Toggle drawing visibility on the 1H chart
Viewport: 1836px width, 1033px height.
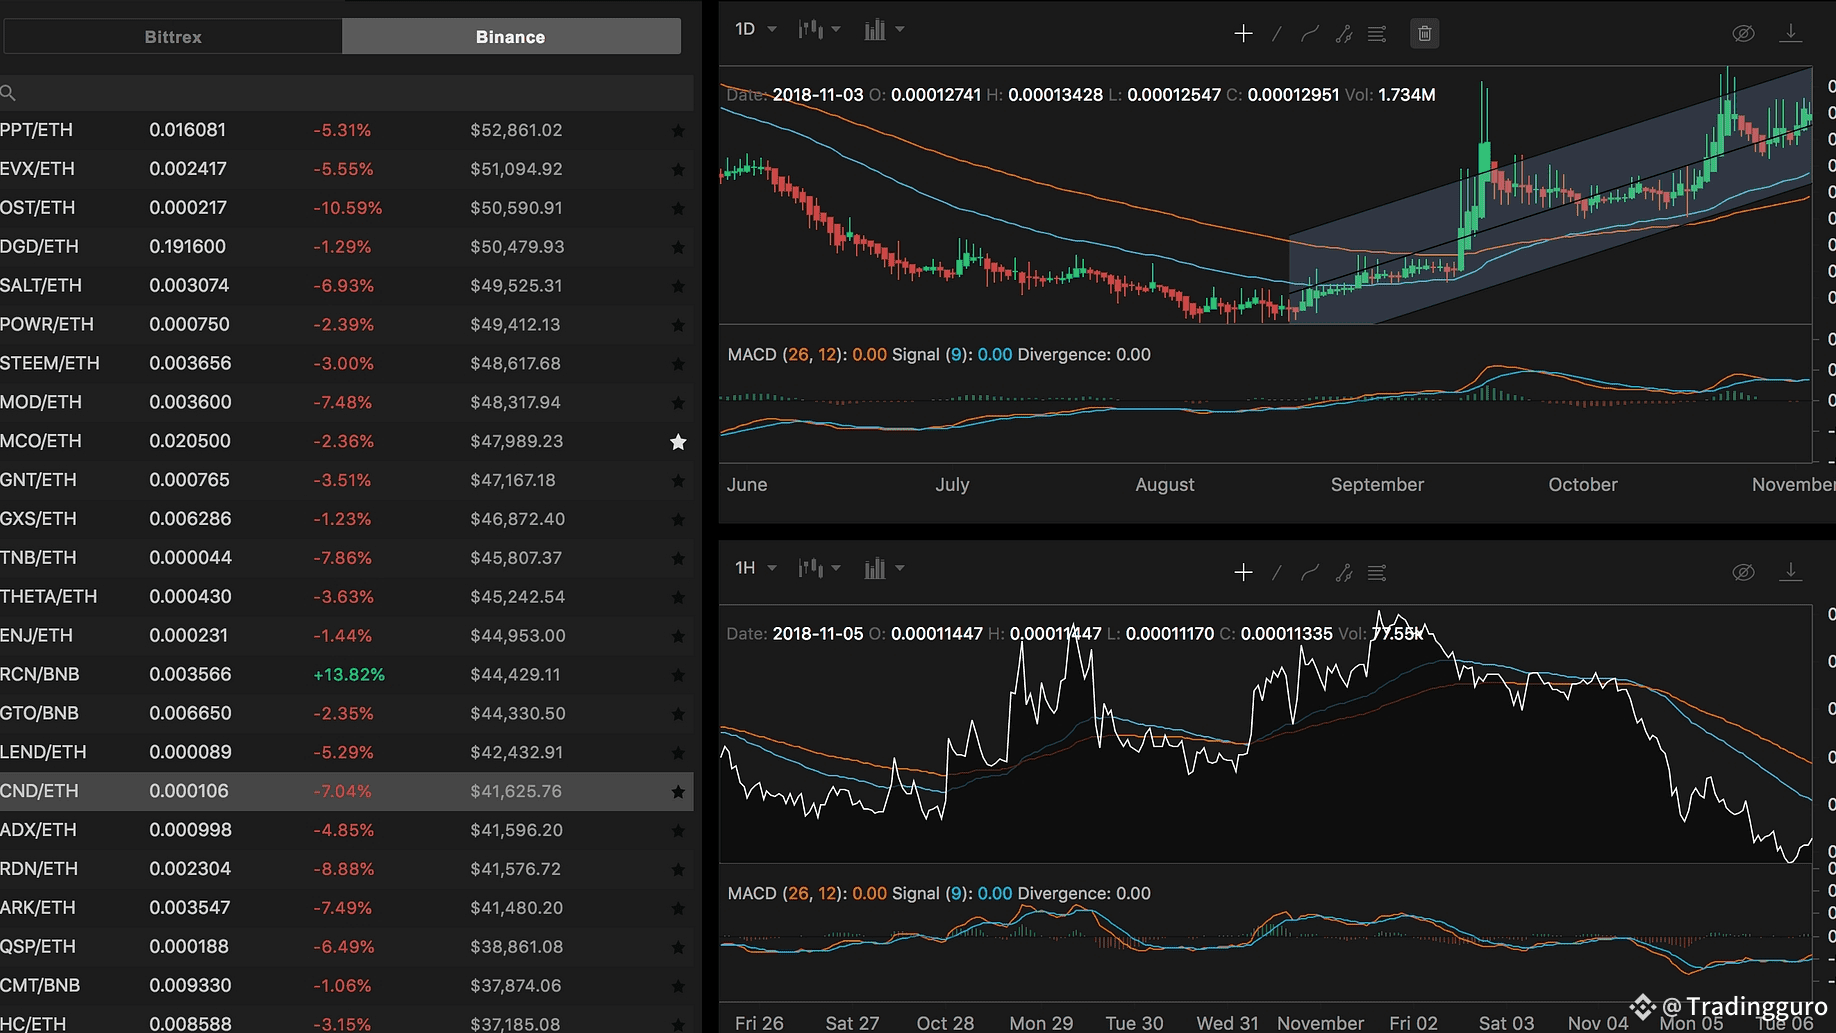(x=1743, y=572)
